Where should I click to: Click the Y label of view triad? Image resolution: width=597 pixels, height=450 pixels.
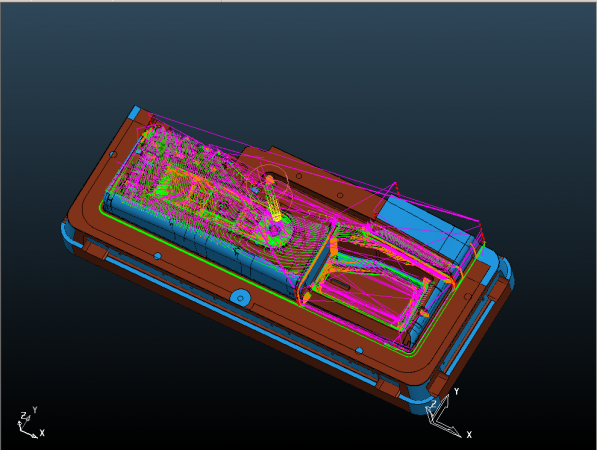pos(35,410)
